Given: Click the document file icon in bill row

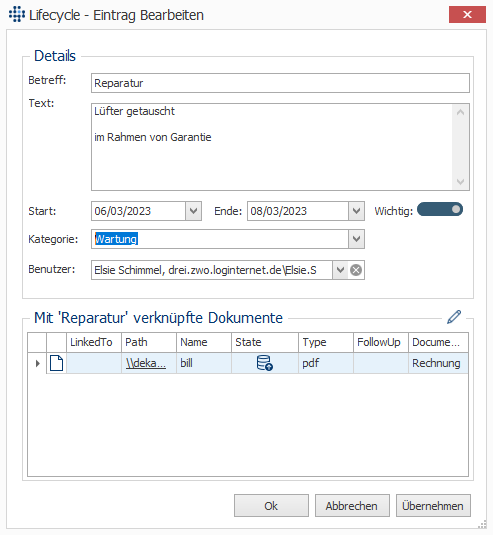Looking at the screenshot, I should [x=57, y=363].
